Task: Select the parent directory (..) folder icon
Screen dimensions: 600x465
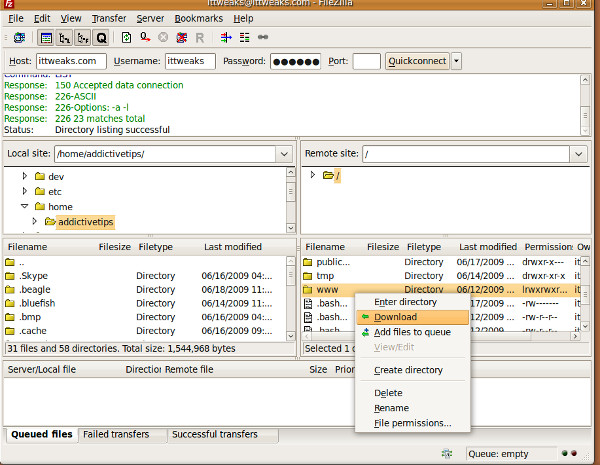Action: click(x=10, y=263)
